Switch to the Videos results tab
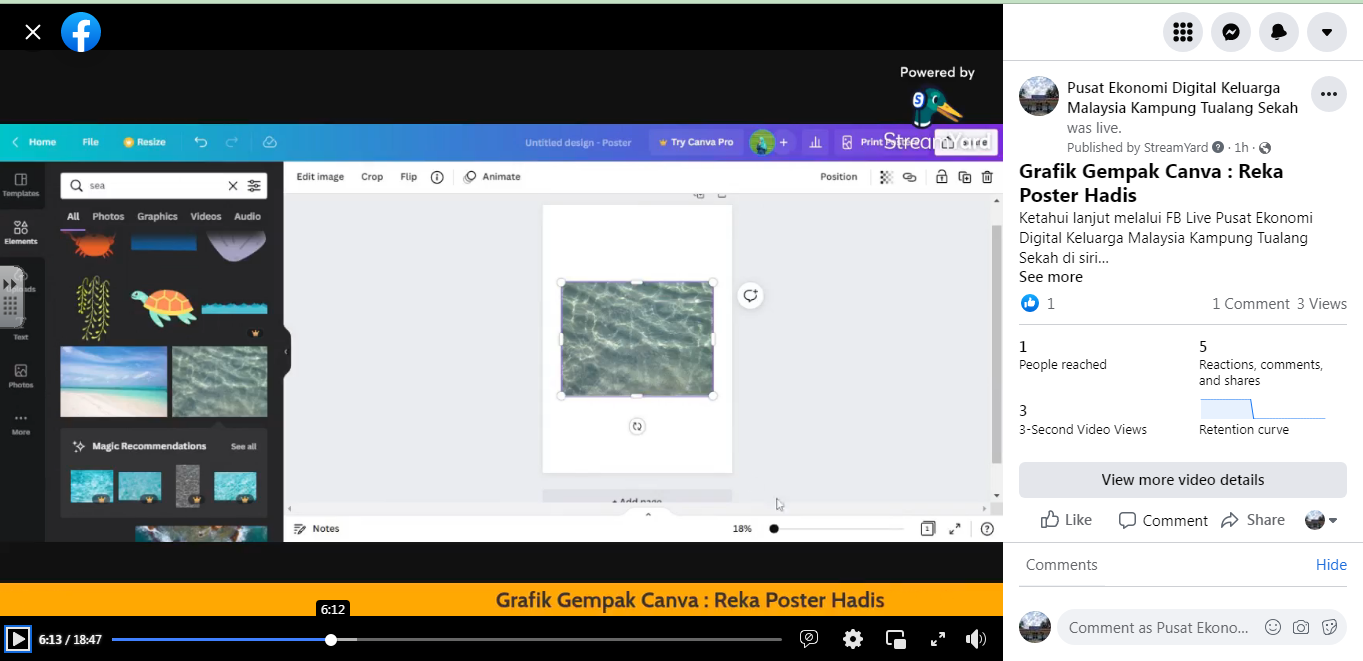This screenshot has width=1363, height=661. 206,216
